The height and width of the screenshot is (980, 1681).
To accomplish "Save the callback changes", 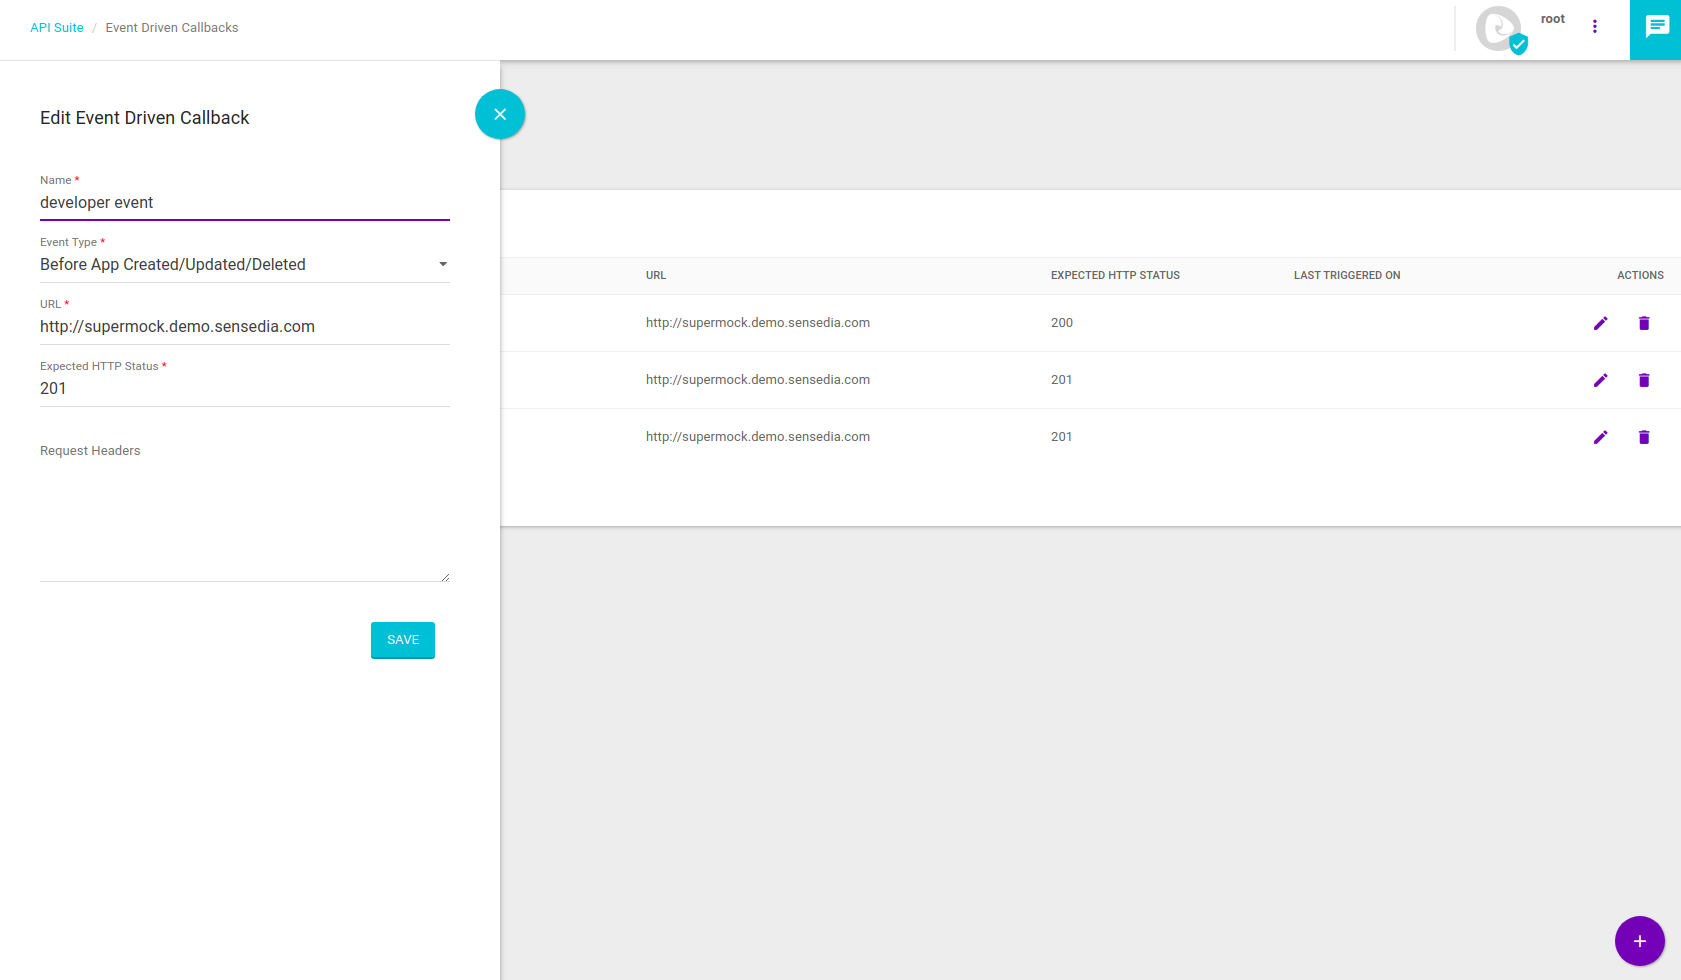I will [x=402, y=640].
